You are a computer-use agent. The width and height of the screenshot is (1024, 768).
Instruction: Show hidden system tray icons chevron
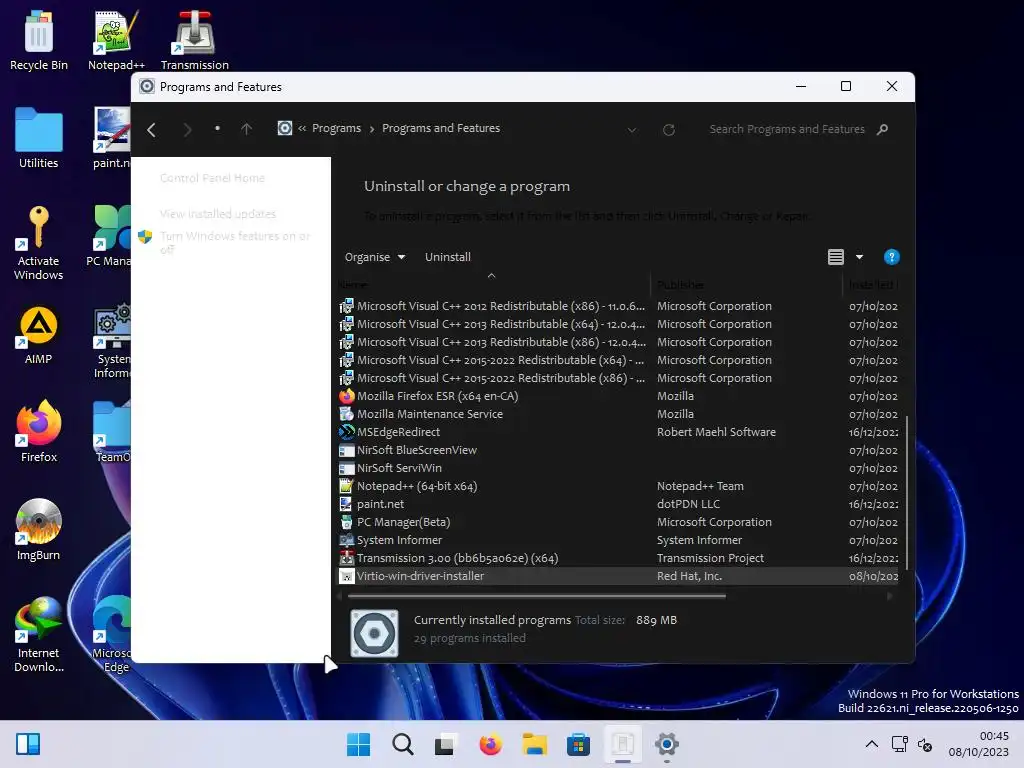click(x=871, y=744)
